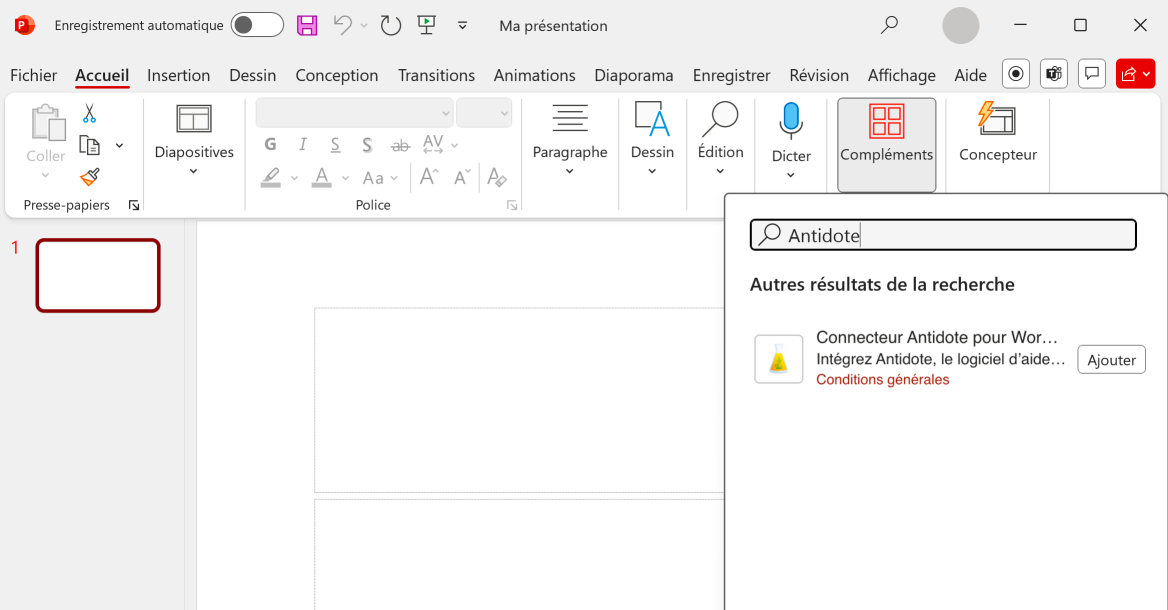1168x610 pixels.
Task: Click the search magnifier in title bar
Action: tap(889, 26)
